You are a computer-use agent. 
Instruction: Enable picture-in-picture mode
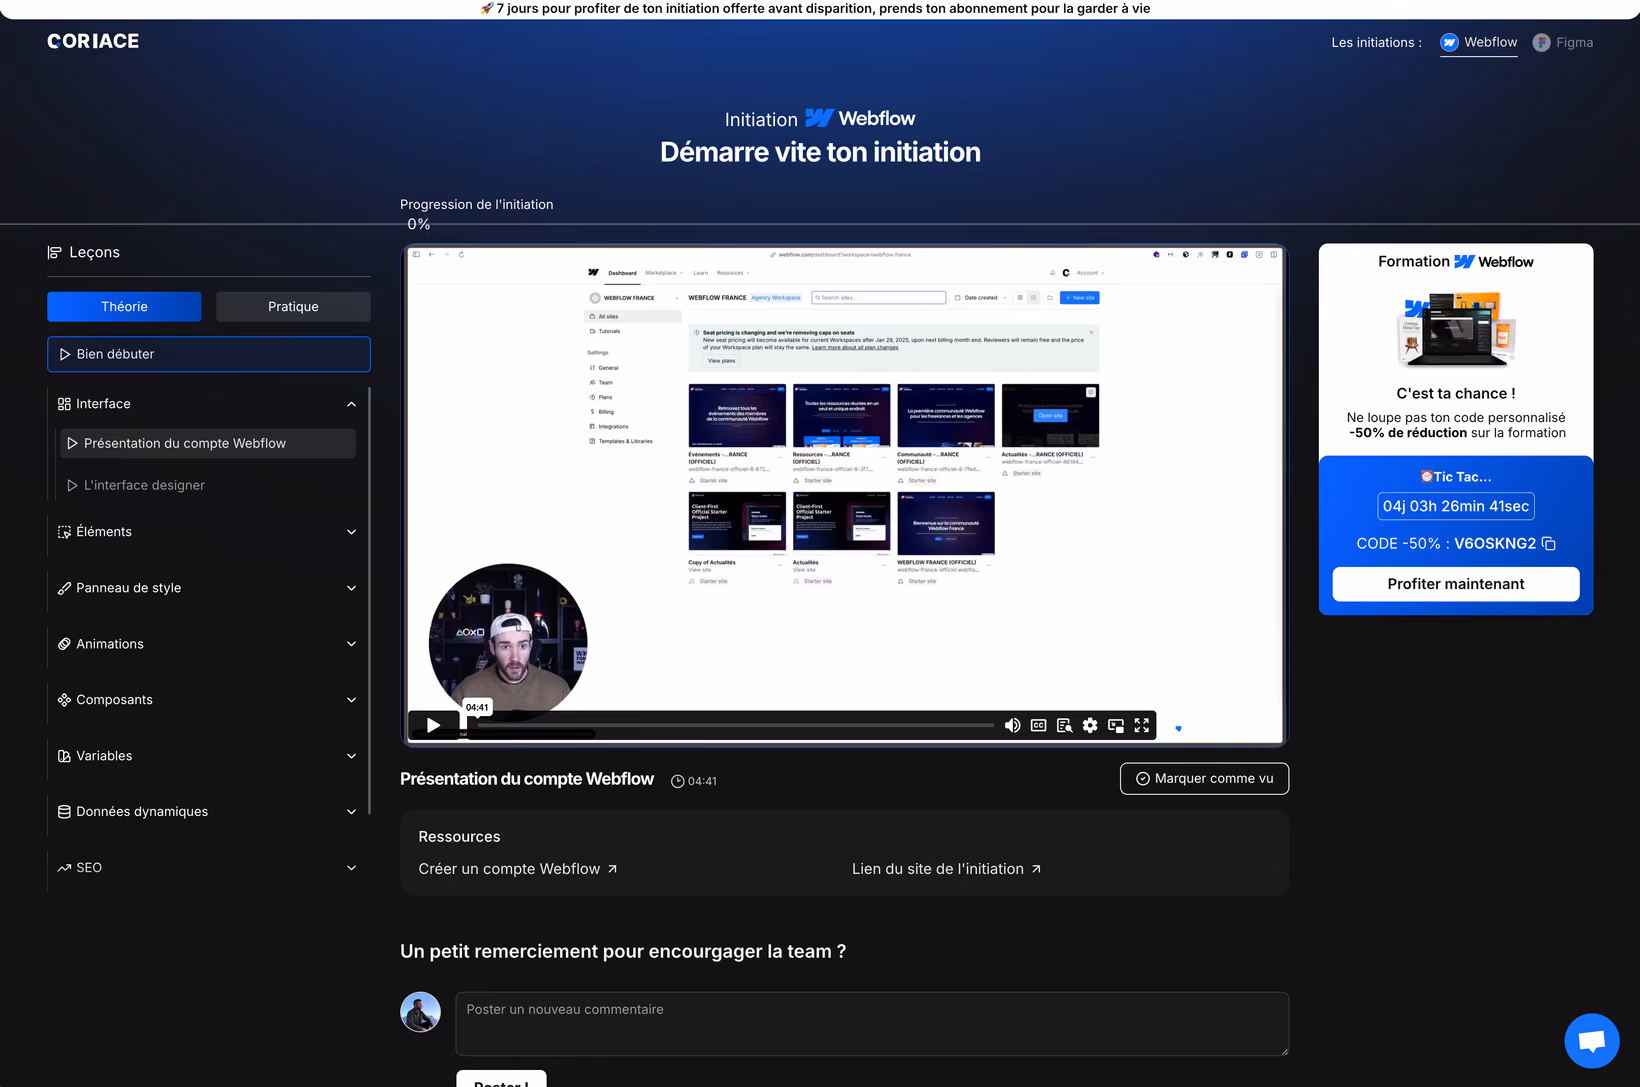(x=1116, y=725)
